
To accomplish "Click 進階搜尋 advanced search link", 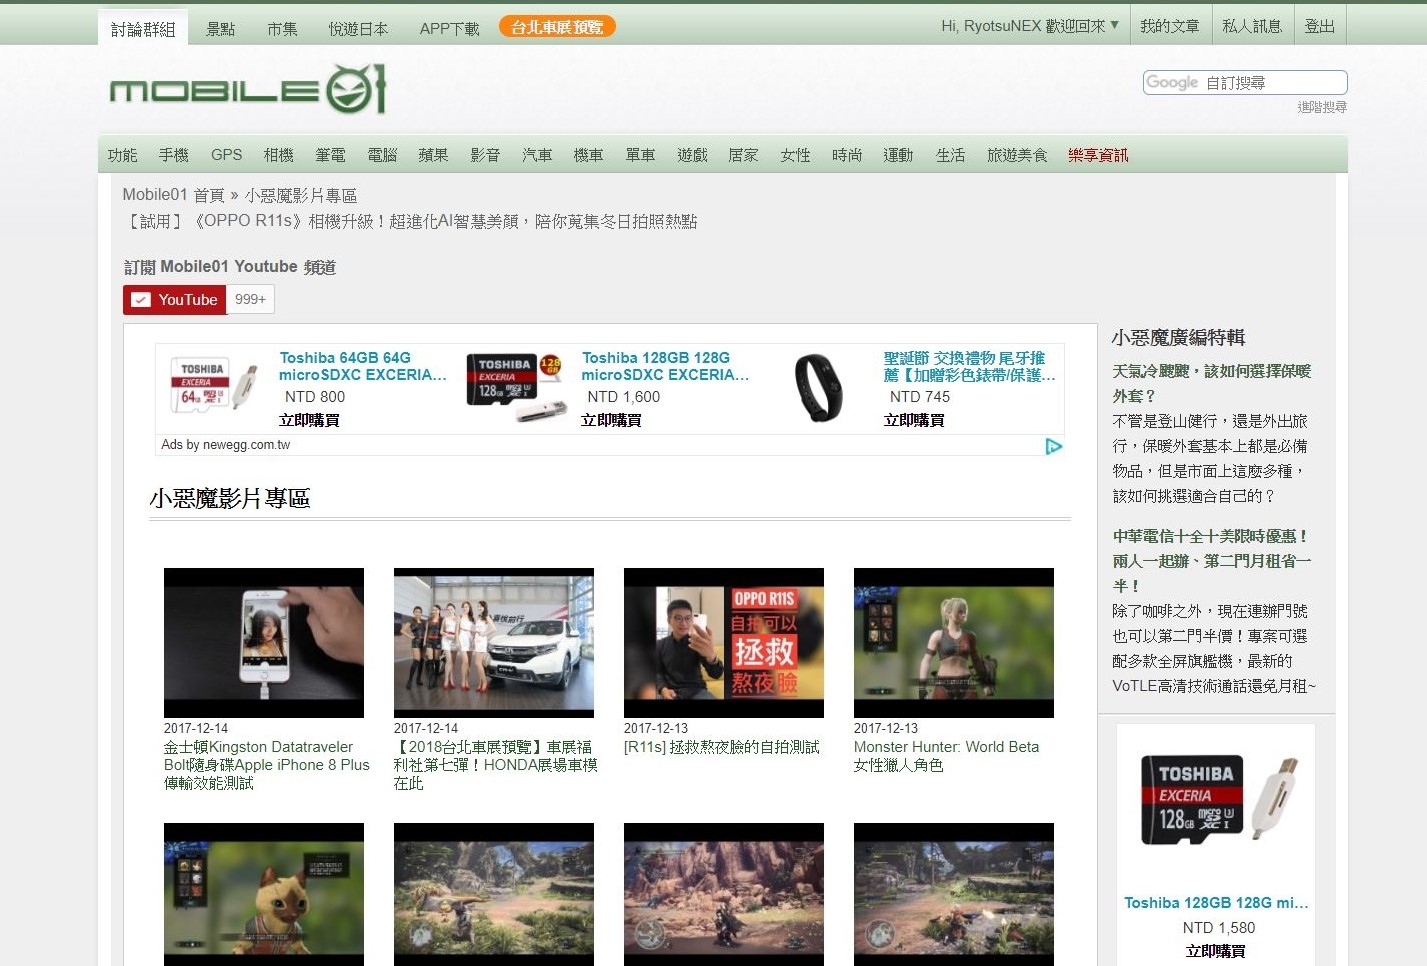I will pyautogui.click(x=1322, y=107).
